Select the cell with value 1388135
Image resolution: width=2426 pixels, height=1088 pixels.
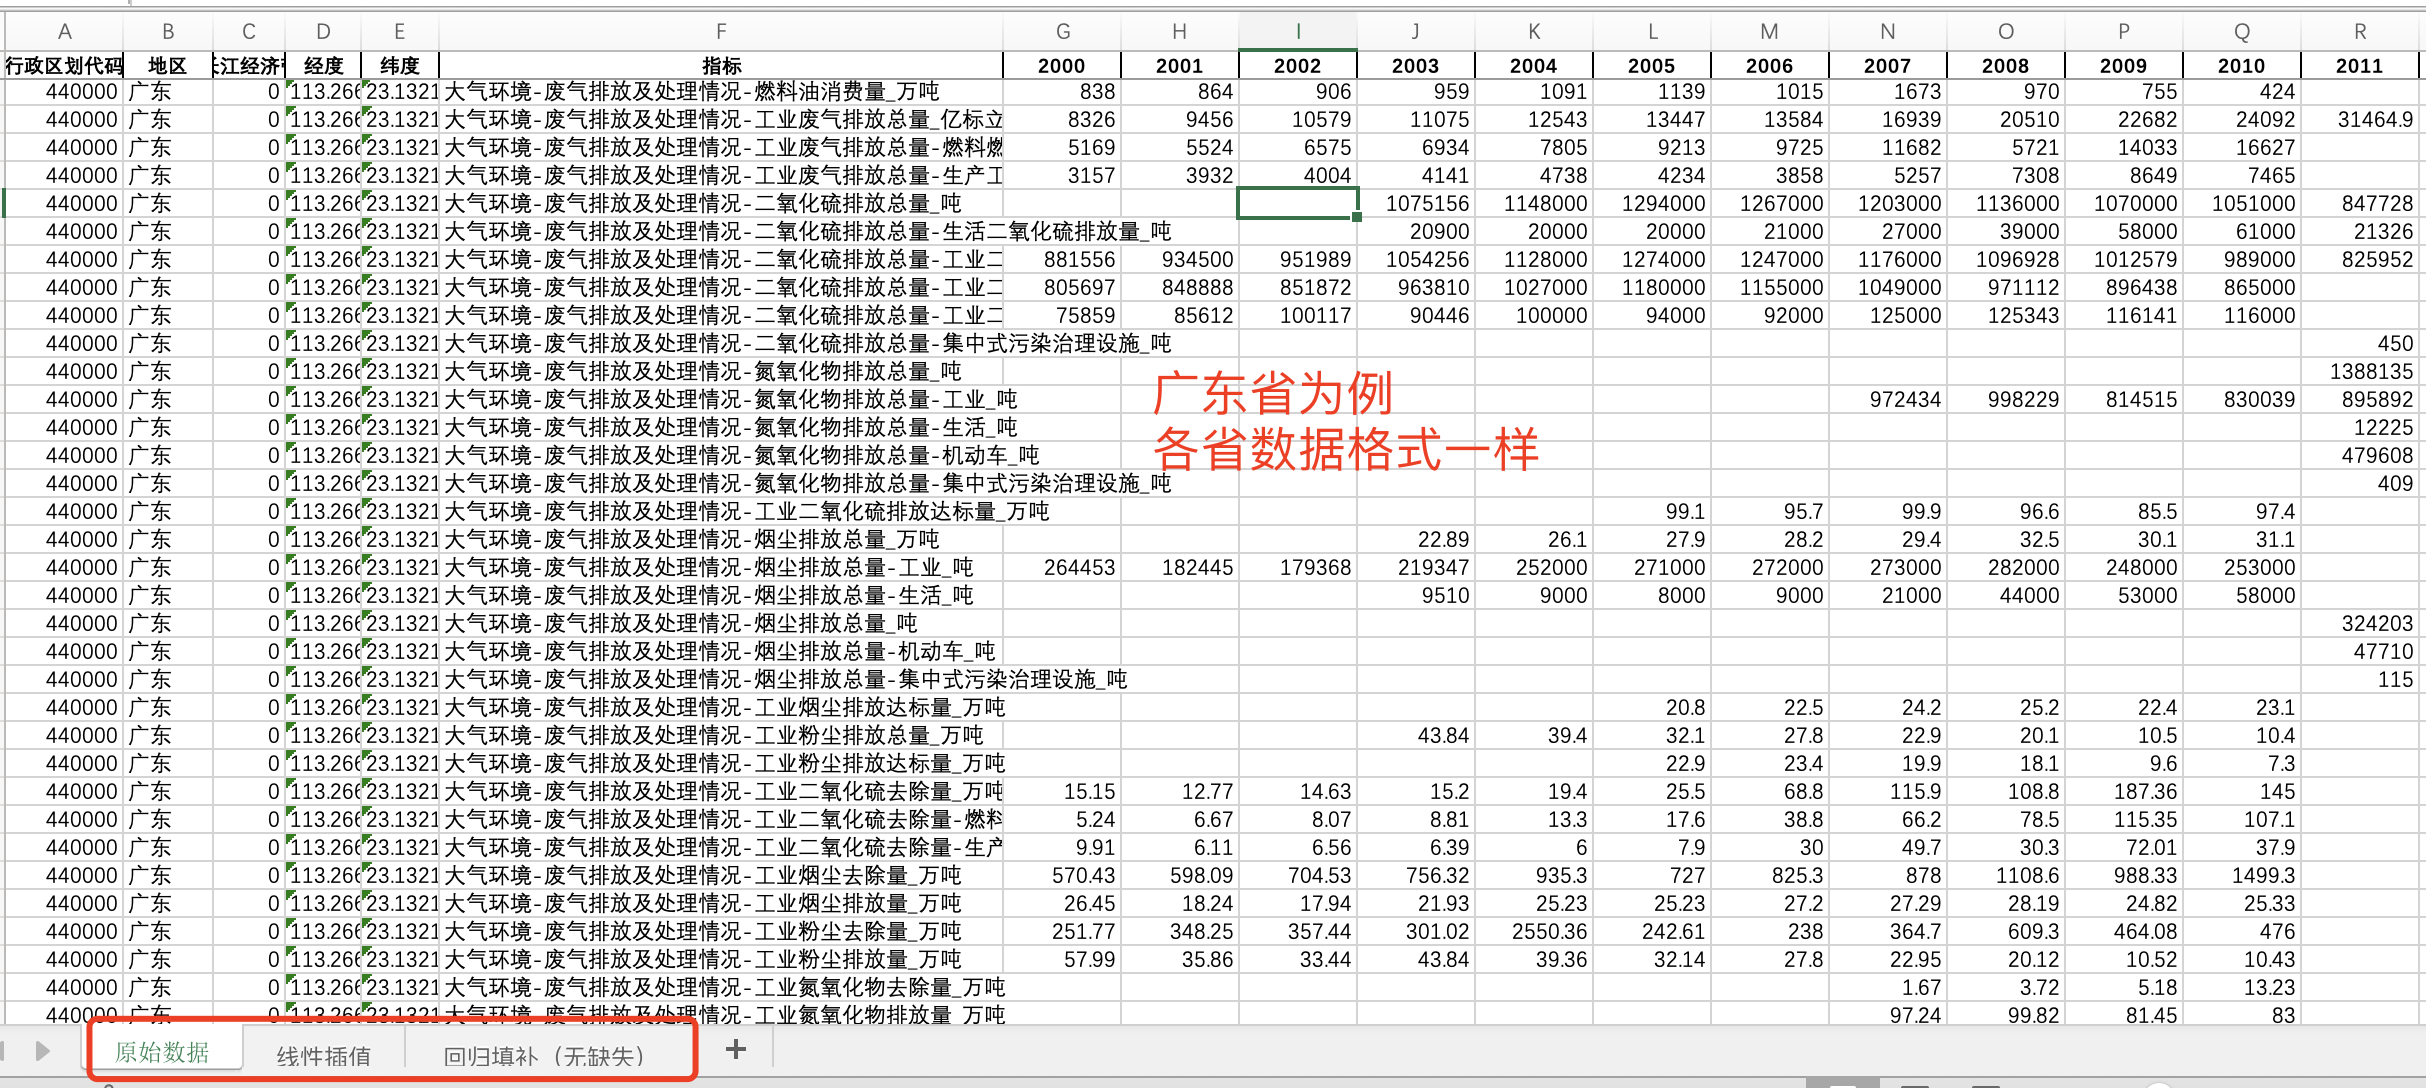(x=2370, y=371)
